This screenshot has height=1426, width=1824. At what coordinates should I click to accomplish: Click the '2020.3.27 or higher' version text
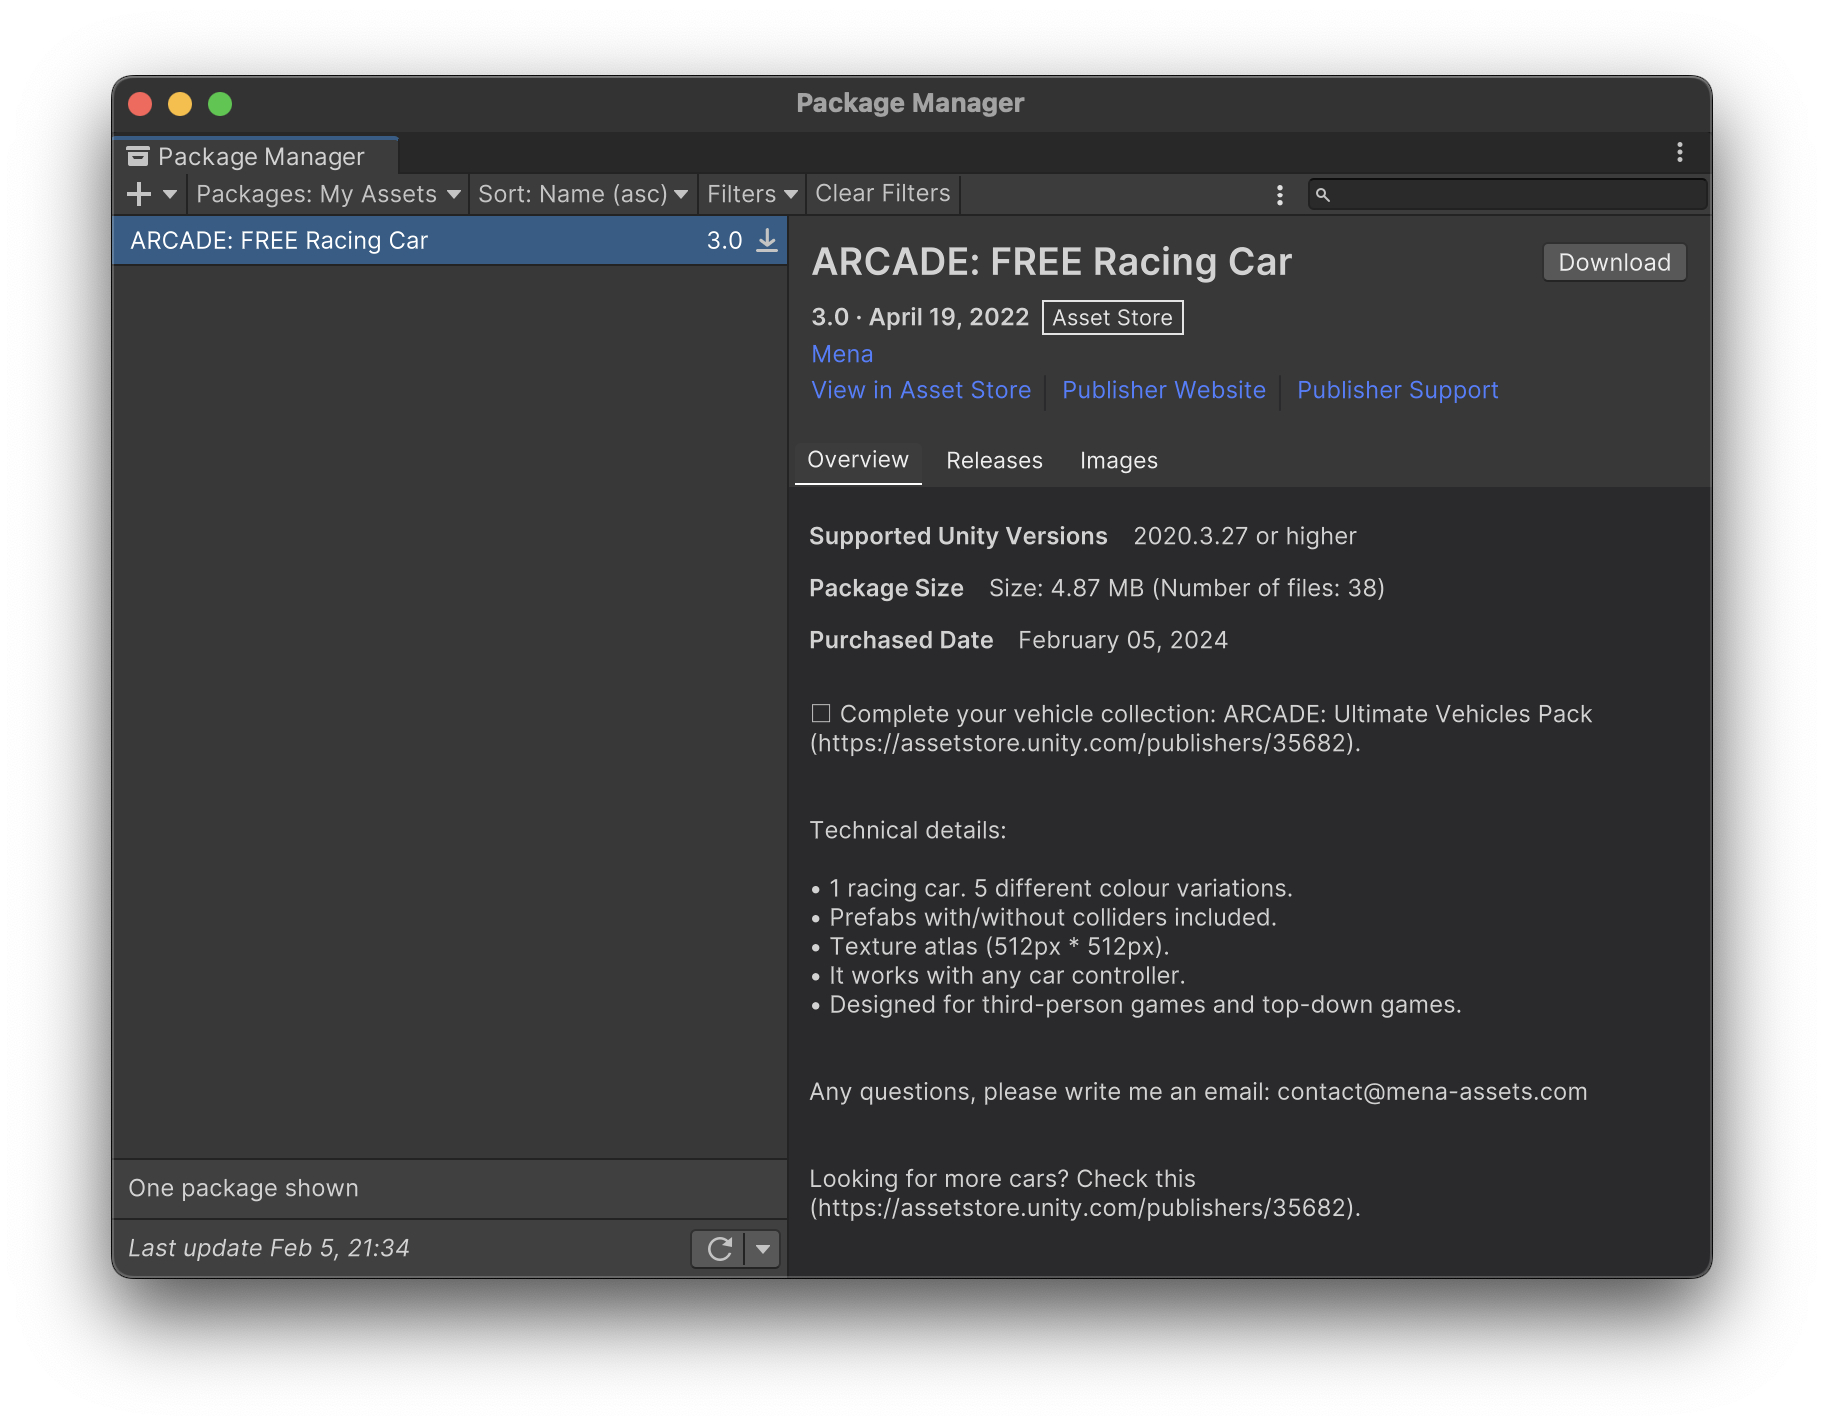tap(1245, 536)
